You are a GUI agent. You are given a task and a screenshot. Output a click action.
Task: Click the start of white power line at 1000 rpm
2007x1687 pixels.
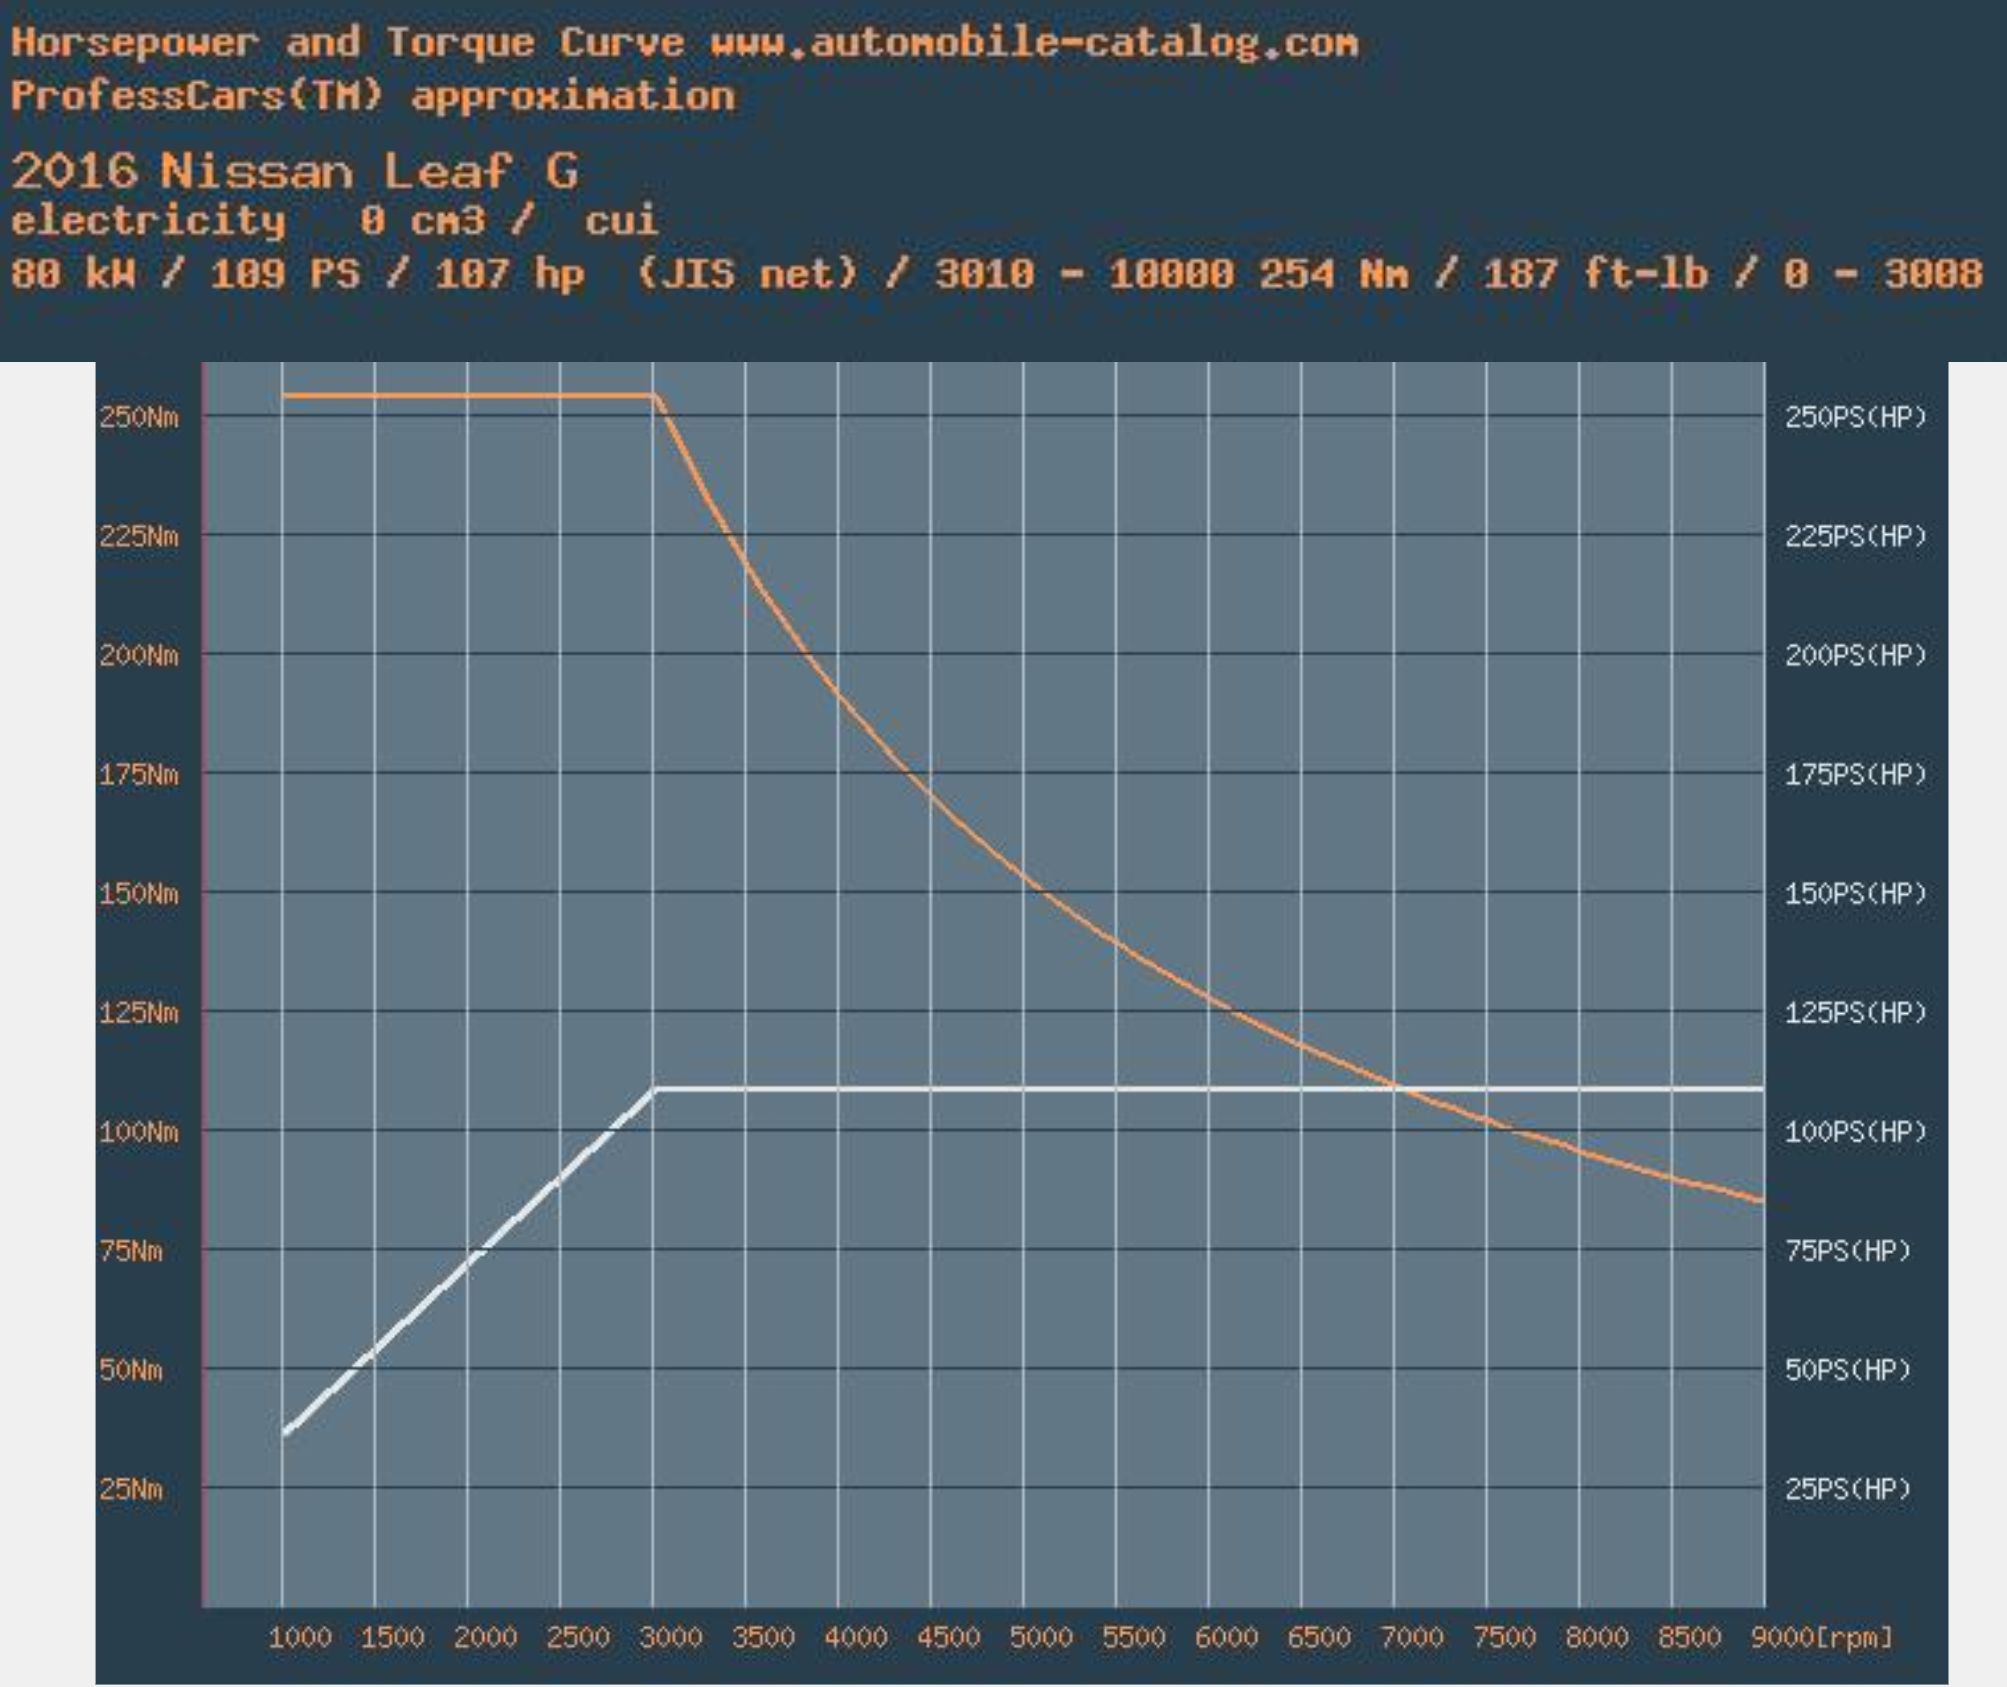click(x=286, y=1432)
